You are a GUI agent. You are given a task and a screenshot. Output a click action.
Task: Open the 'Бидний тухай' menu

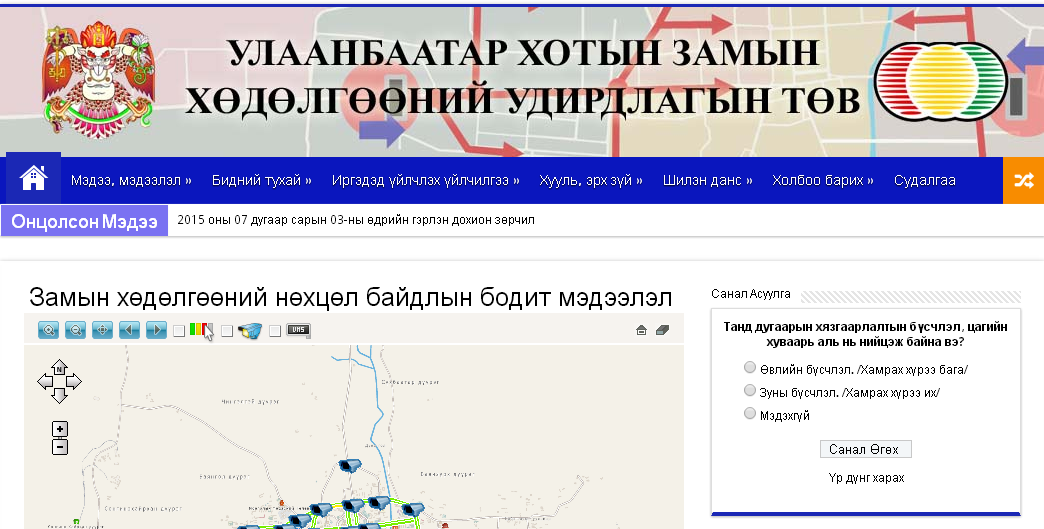coord(261,181)
